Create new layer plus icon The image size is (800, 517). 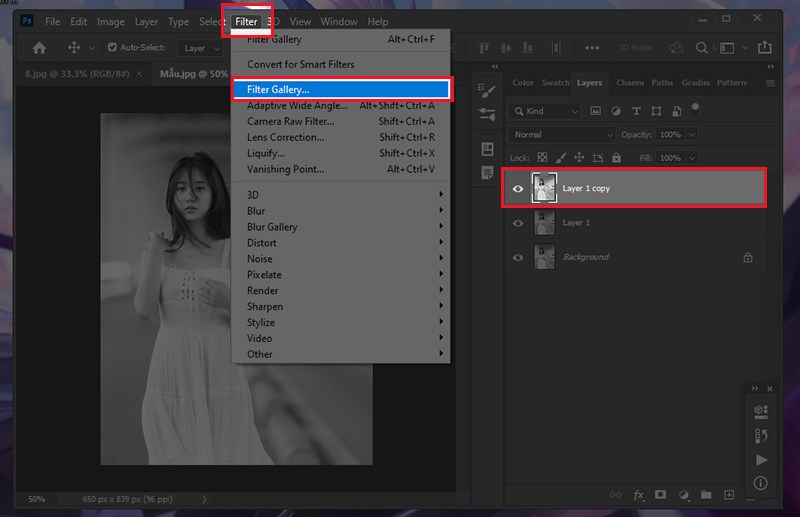[x=729, y=495]
